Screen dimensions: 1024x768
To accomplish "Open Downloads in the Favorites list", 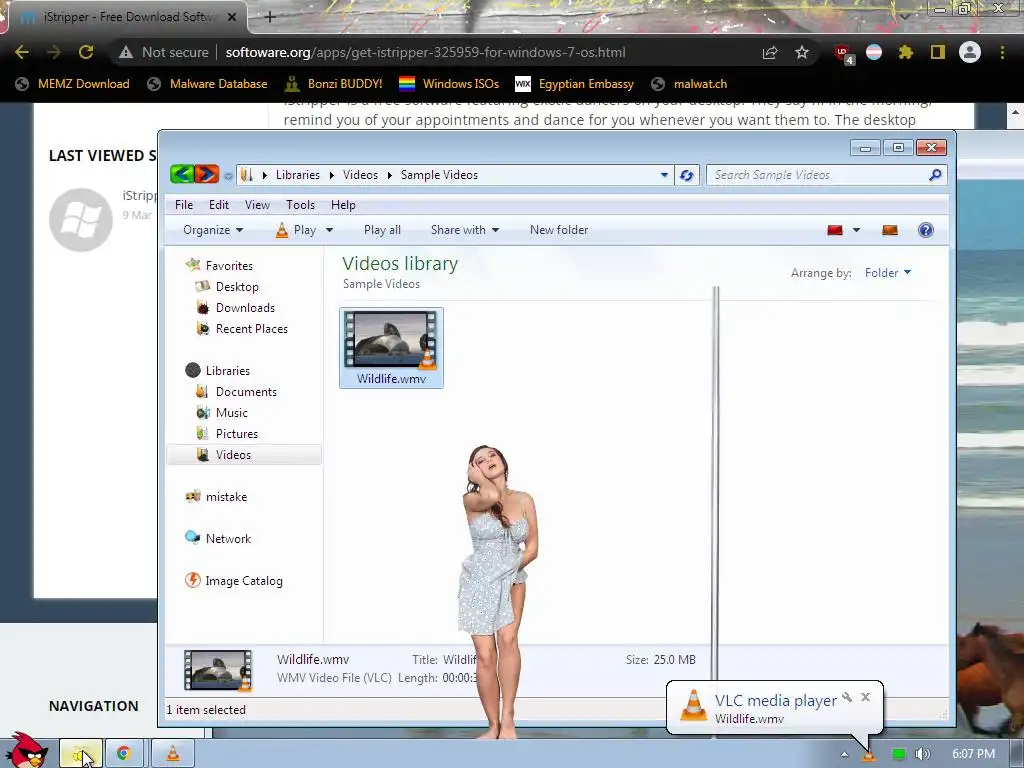I will pos(246,308).
